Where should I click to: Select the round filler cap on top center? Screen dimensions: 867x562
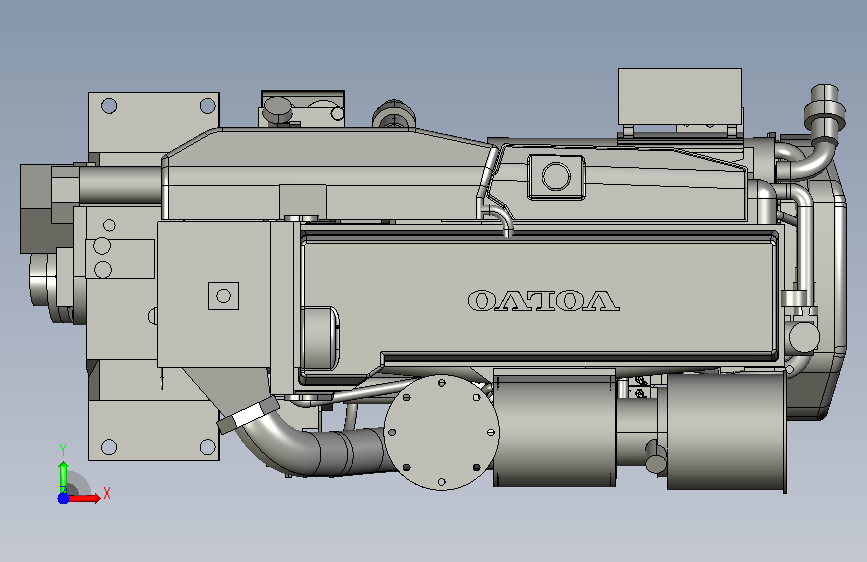[x=394, y=115]
